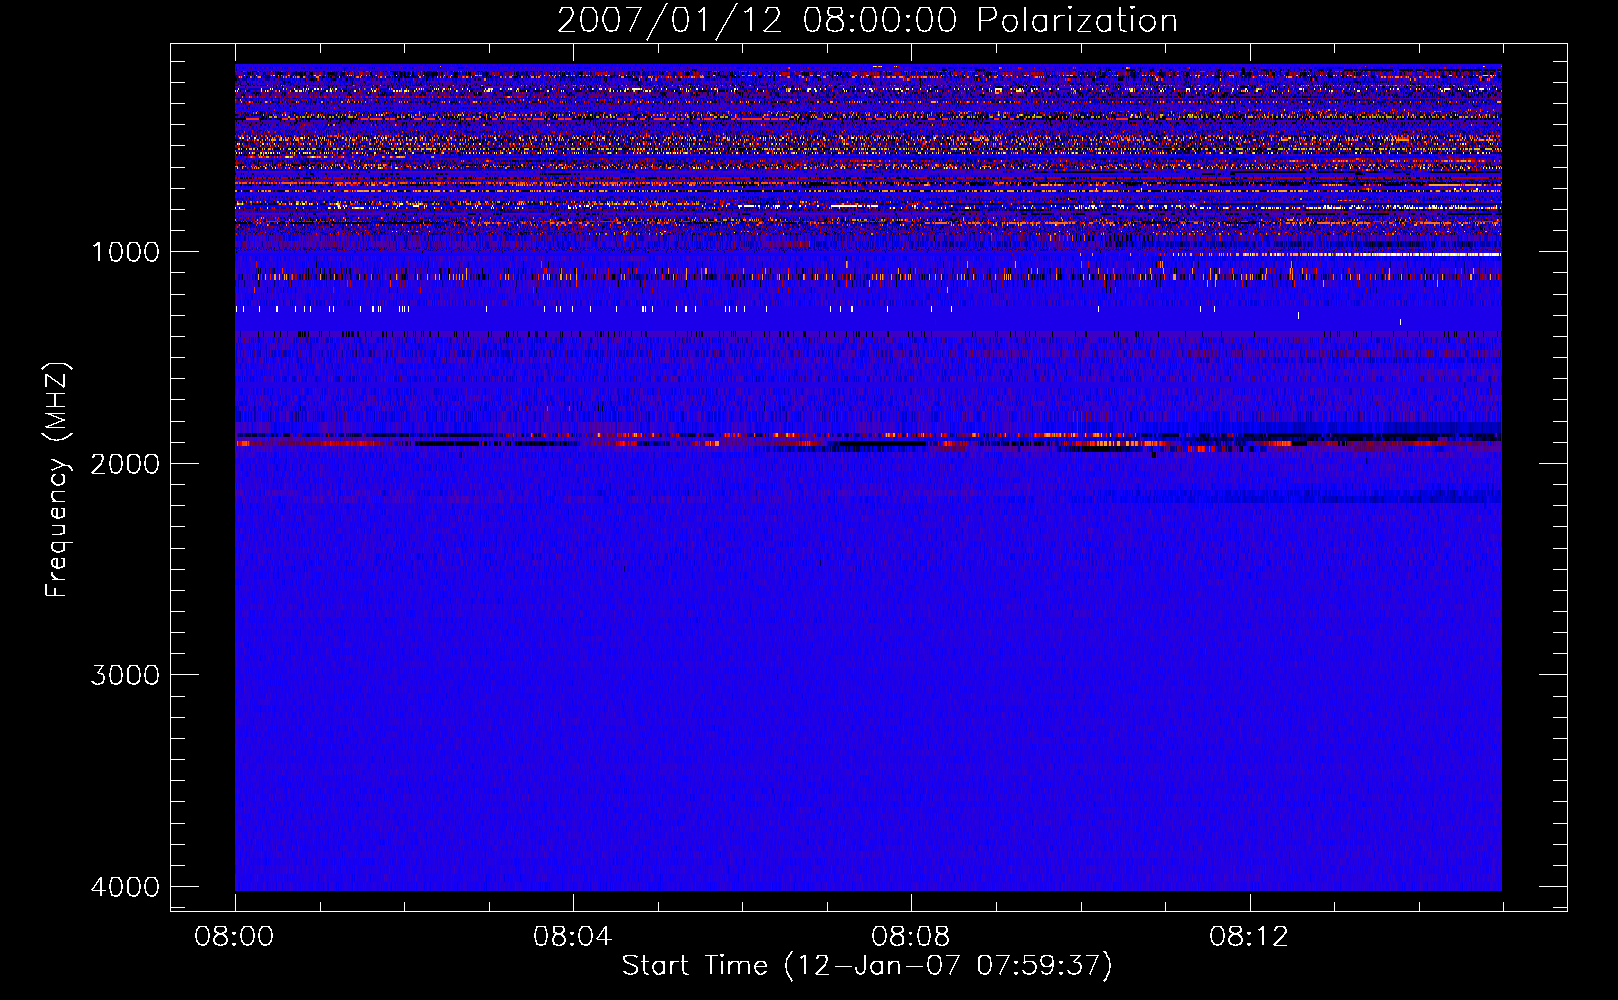Click the plot title '2007/01/12 08:00:00 Polarization'
The width and height of the screenshot is (1618, 1000).
click(867, 20)
